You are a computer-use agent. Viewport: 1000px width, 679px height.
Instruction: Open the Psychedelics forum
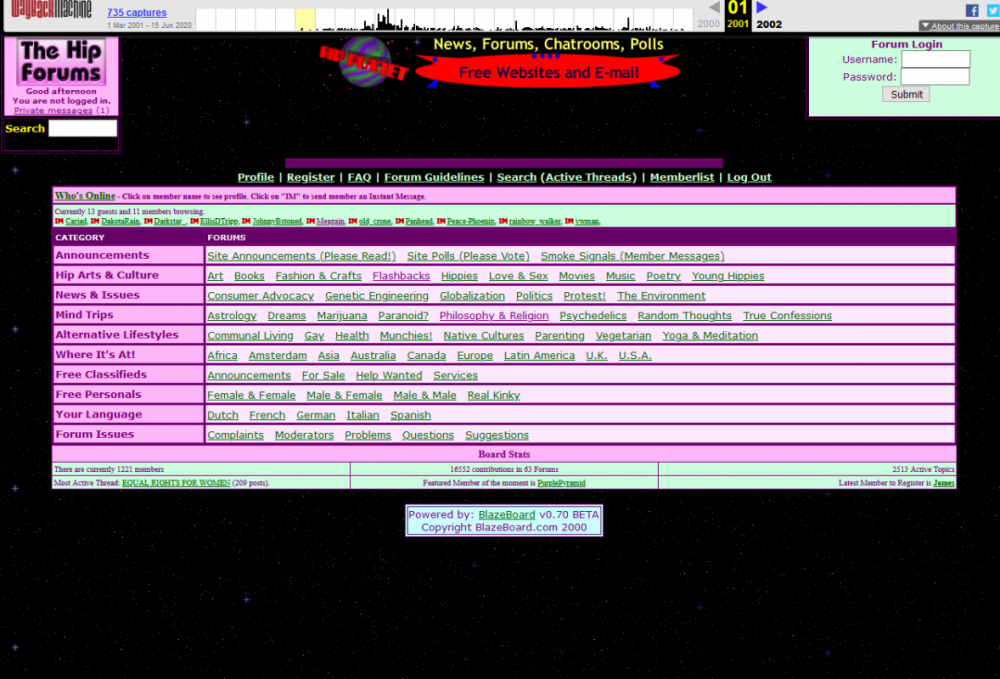tap(593, 316)
